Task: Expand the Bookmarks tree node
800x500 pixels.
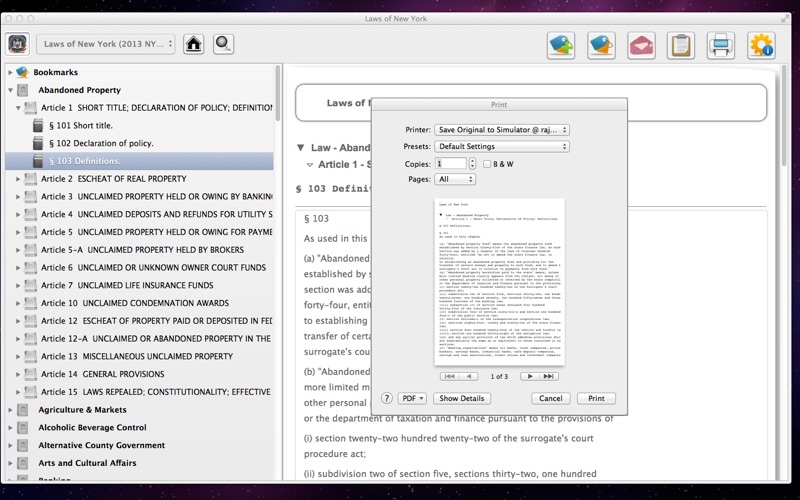Action: [10, 72]
